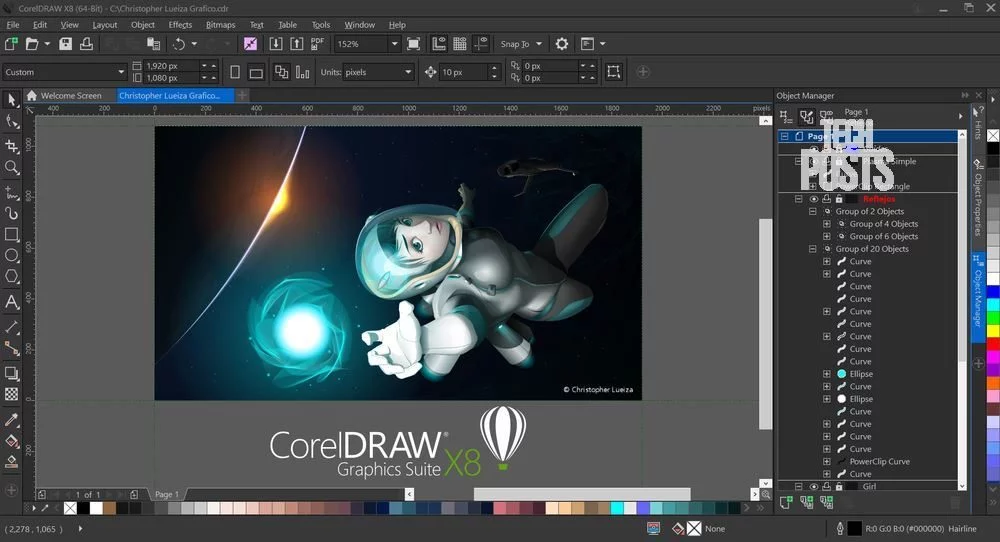Pick the white swatch in the bottom palette
Image resolution: width=1000 pixels, height=542 pixels.
96,508
